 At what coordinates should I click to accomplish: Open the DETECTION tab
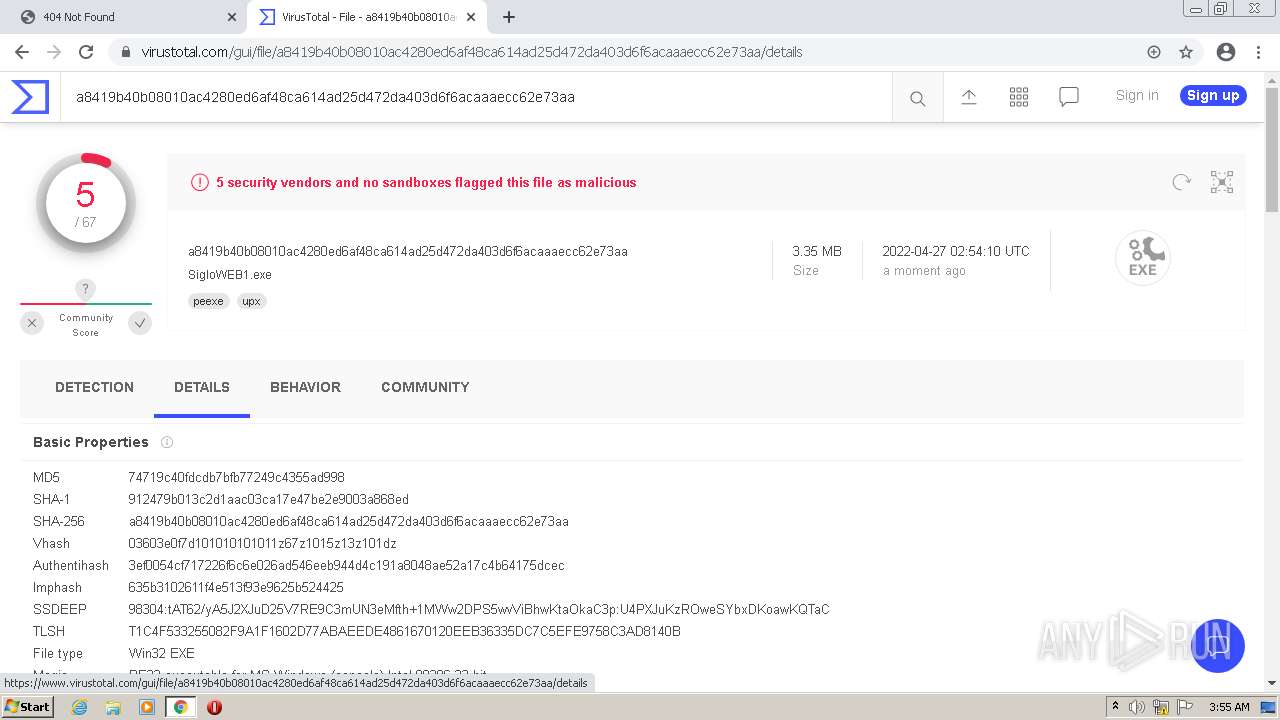(94, 387)
